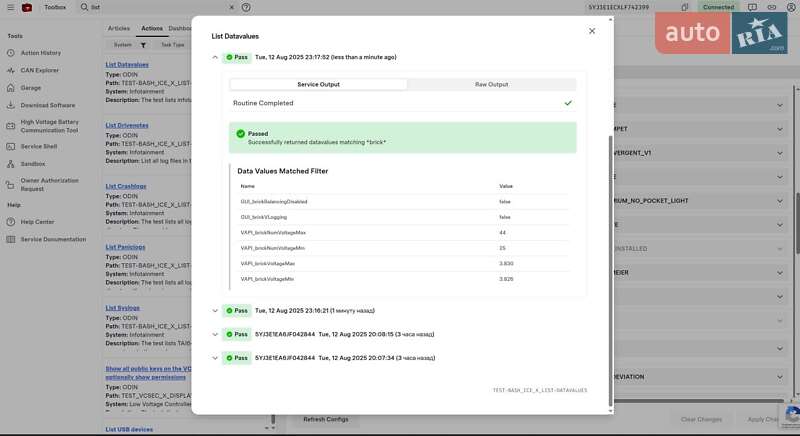Open CAN Explorer tool

coord(39,70)
